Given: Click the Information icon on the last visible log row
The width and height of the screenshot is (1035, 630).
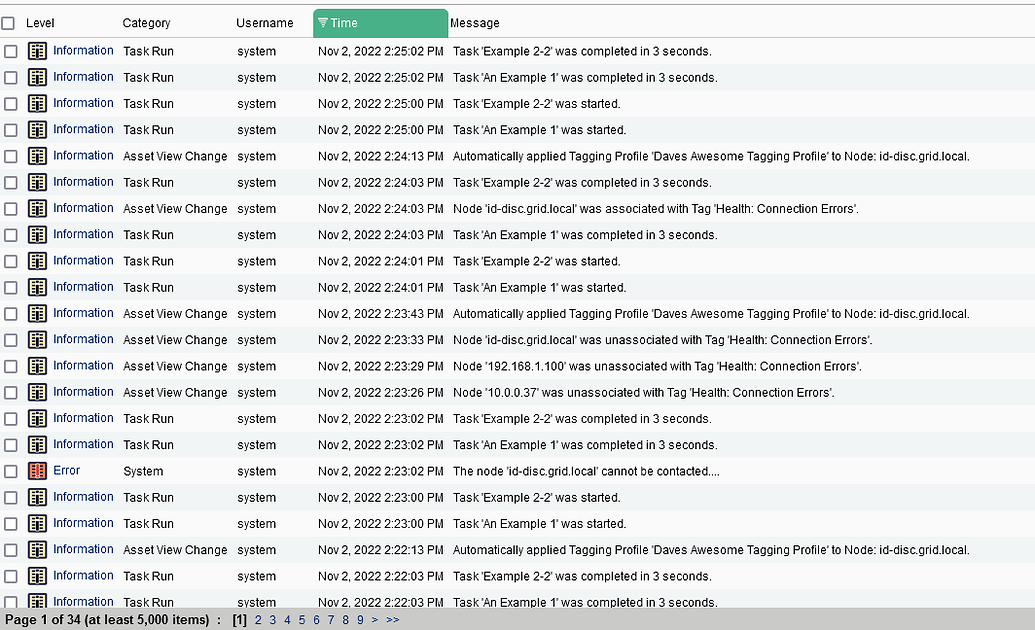Looking at the screenshot, I should 37,601.
